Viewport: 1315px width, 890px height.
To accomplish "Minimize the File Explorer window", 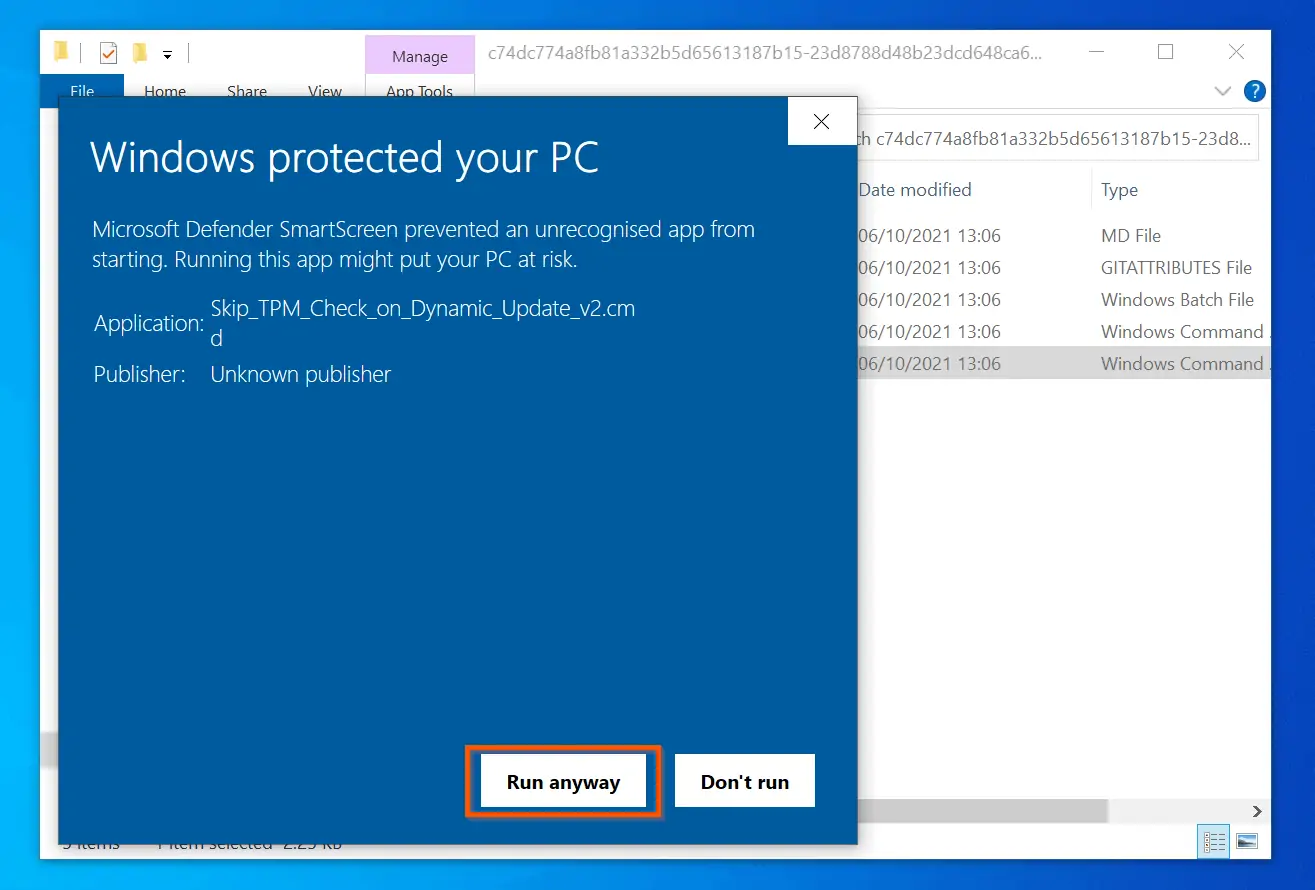I will coord(1096,53).
